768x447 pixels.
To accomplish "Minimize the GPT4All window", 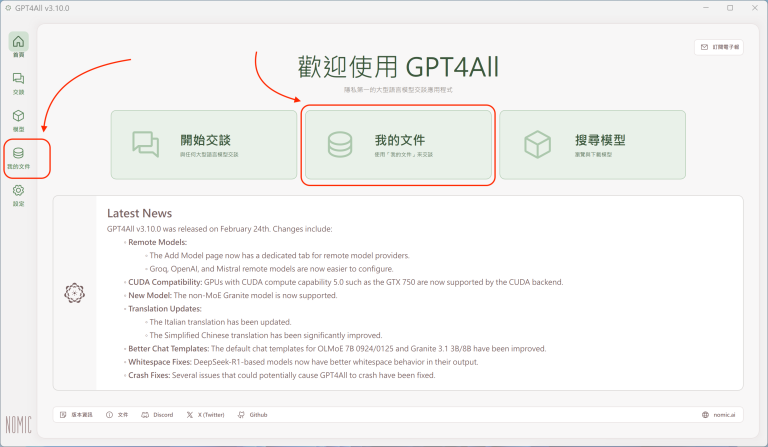I will click(x=701, y=8).
